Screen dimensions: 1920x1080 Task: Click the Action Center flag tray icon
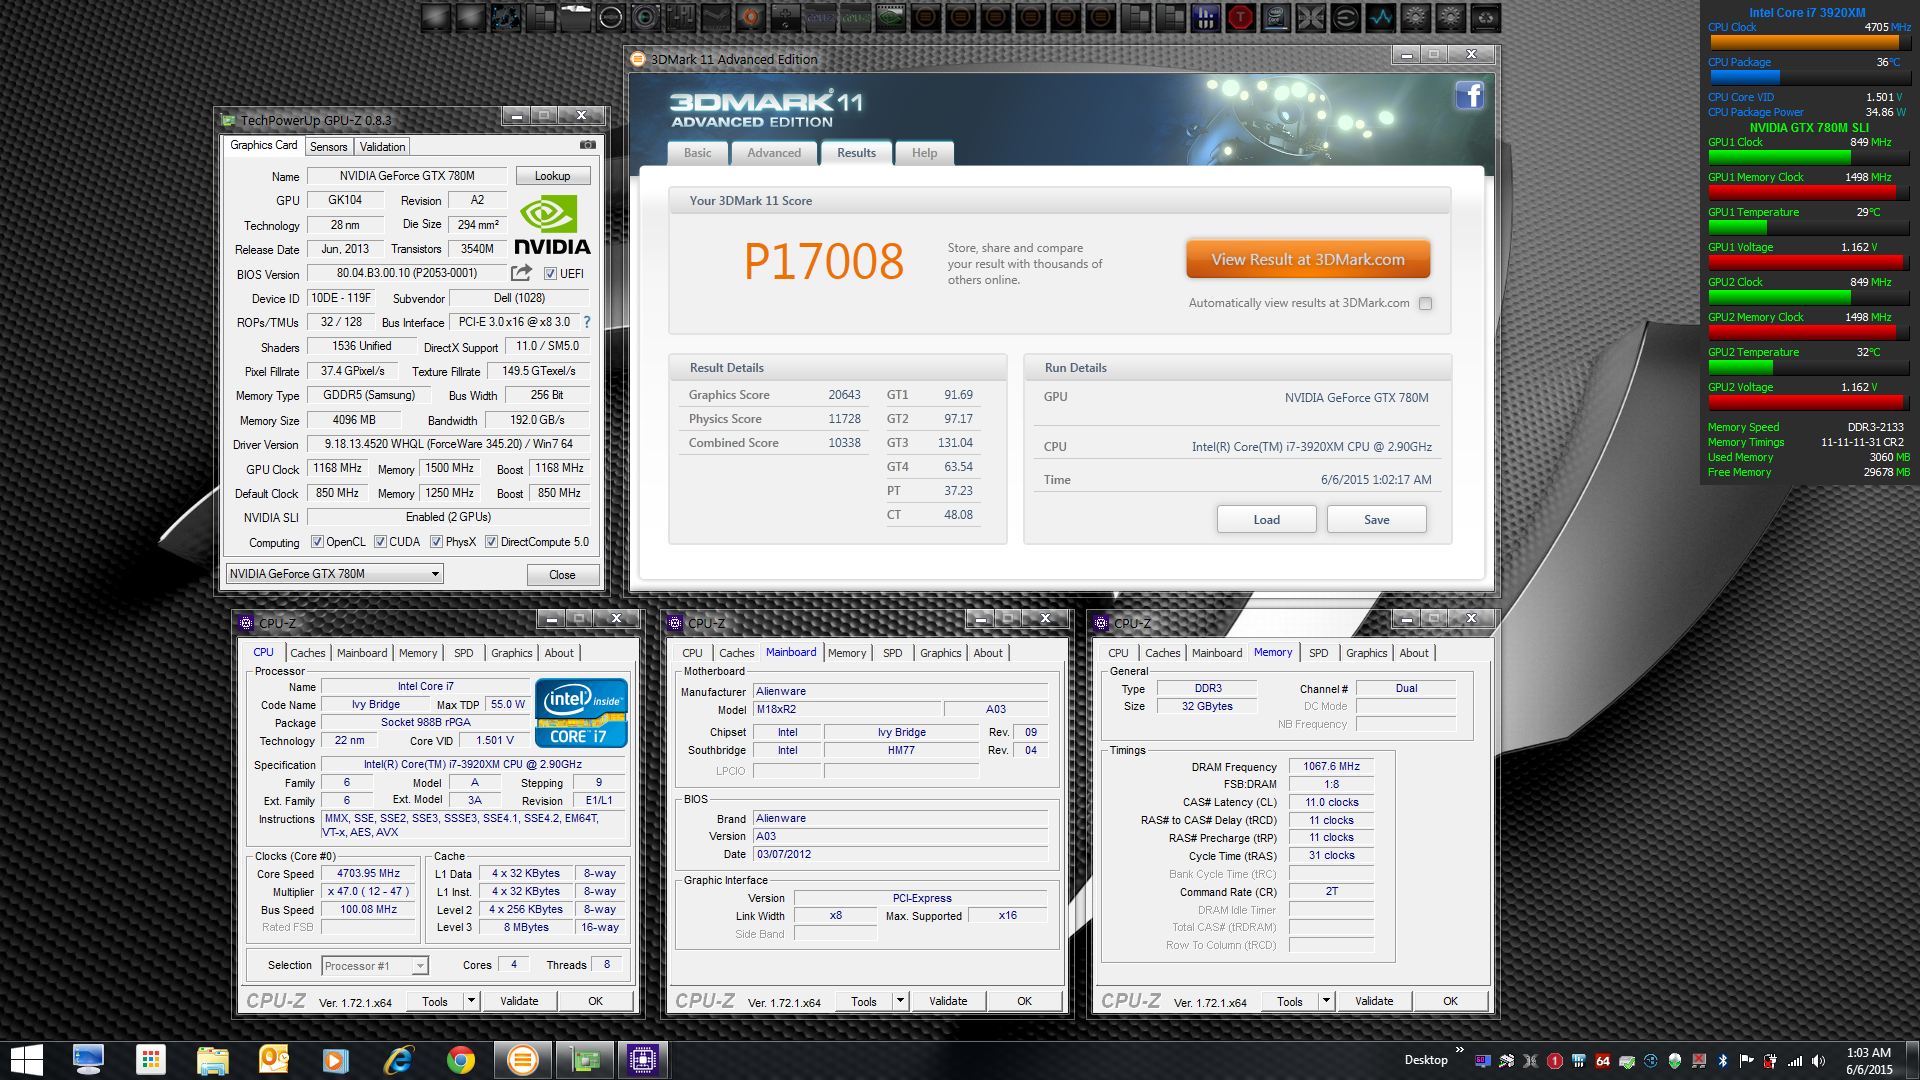click(1747, 1060)
